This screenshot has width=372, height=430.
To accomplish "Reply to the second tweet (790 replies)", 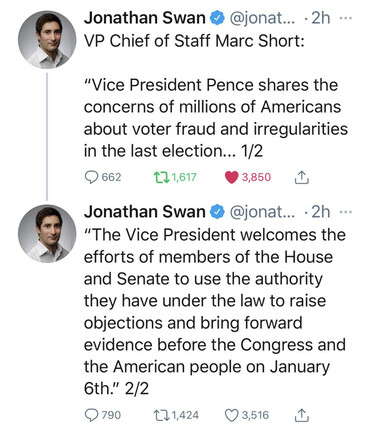I will 103,415.
